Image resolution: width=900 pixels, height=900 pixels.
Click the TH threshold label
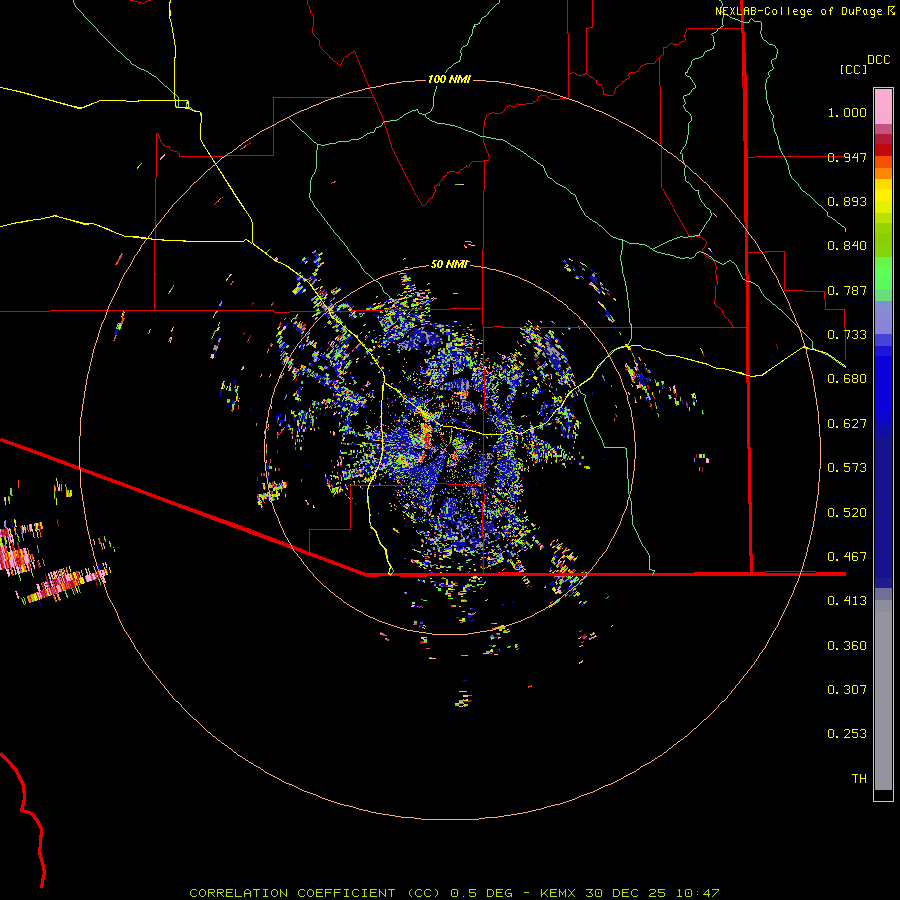click(x=859, y=779)
